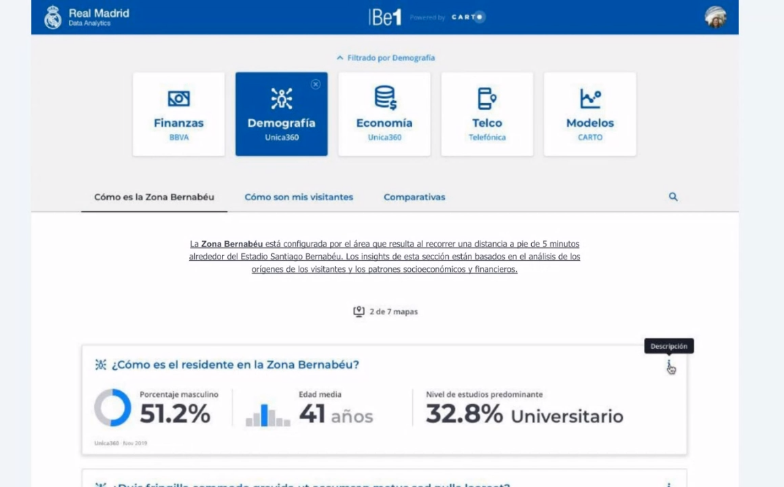Select the Demografía Unica360 card
Viewport: 784px width, 487px height.
click(x=282, y=114)
